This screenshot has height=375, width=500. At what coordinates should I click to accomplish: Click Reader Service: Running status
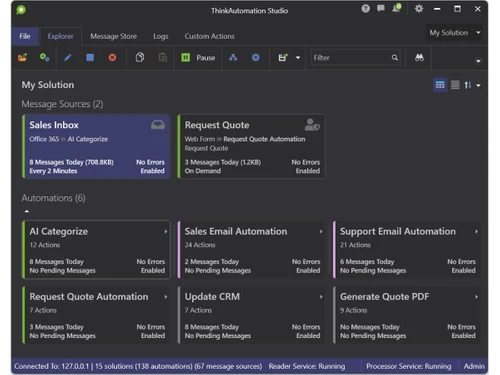307,366
